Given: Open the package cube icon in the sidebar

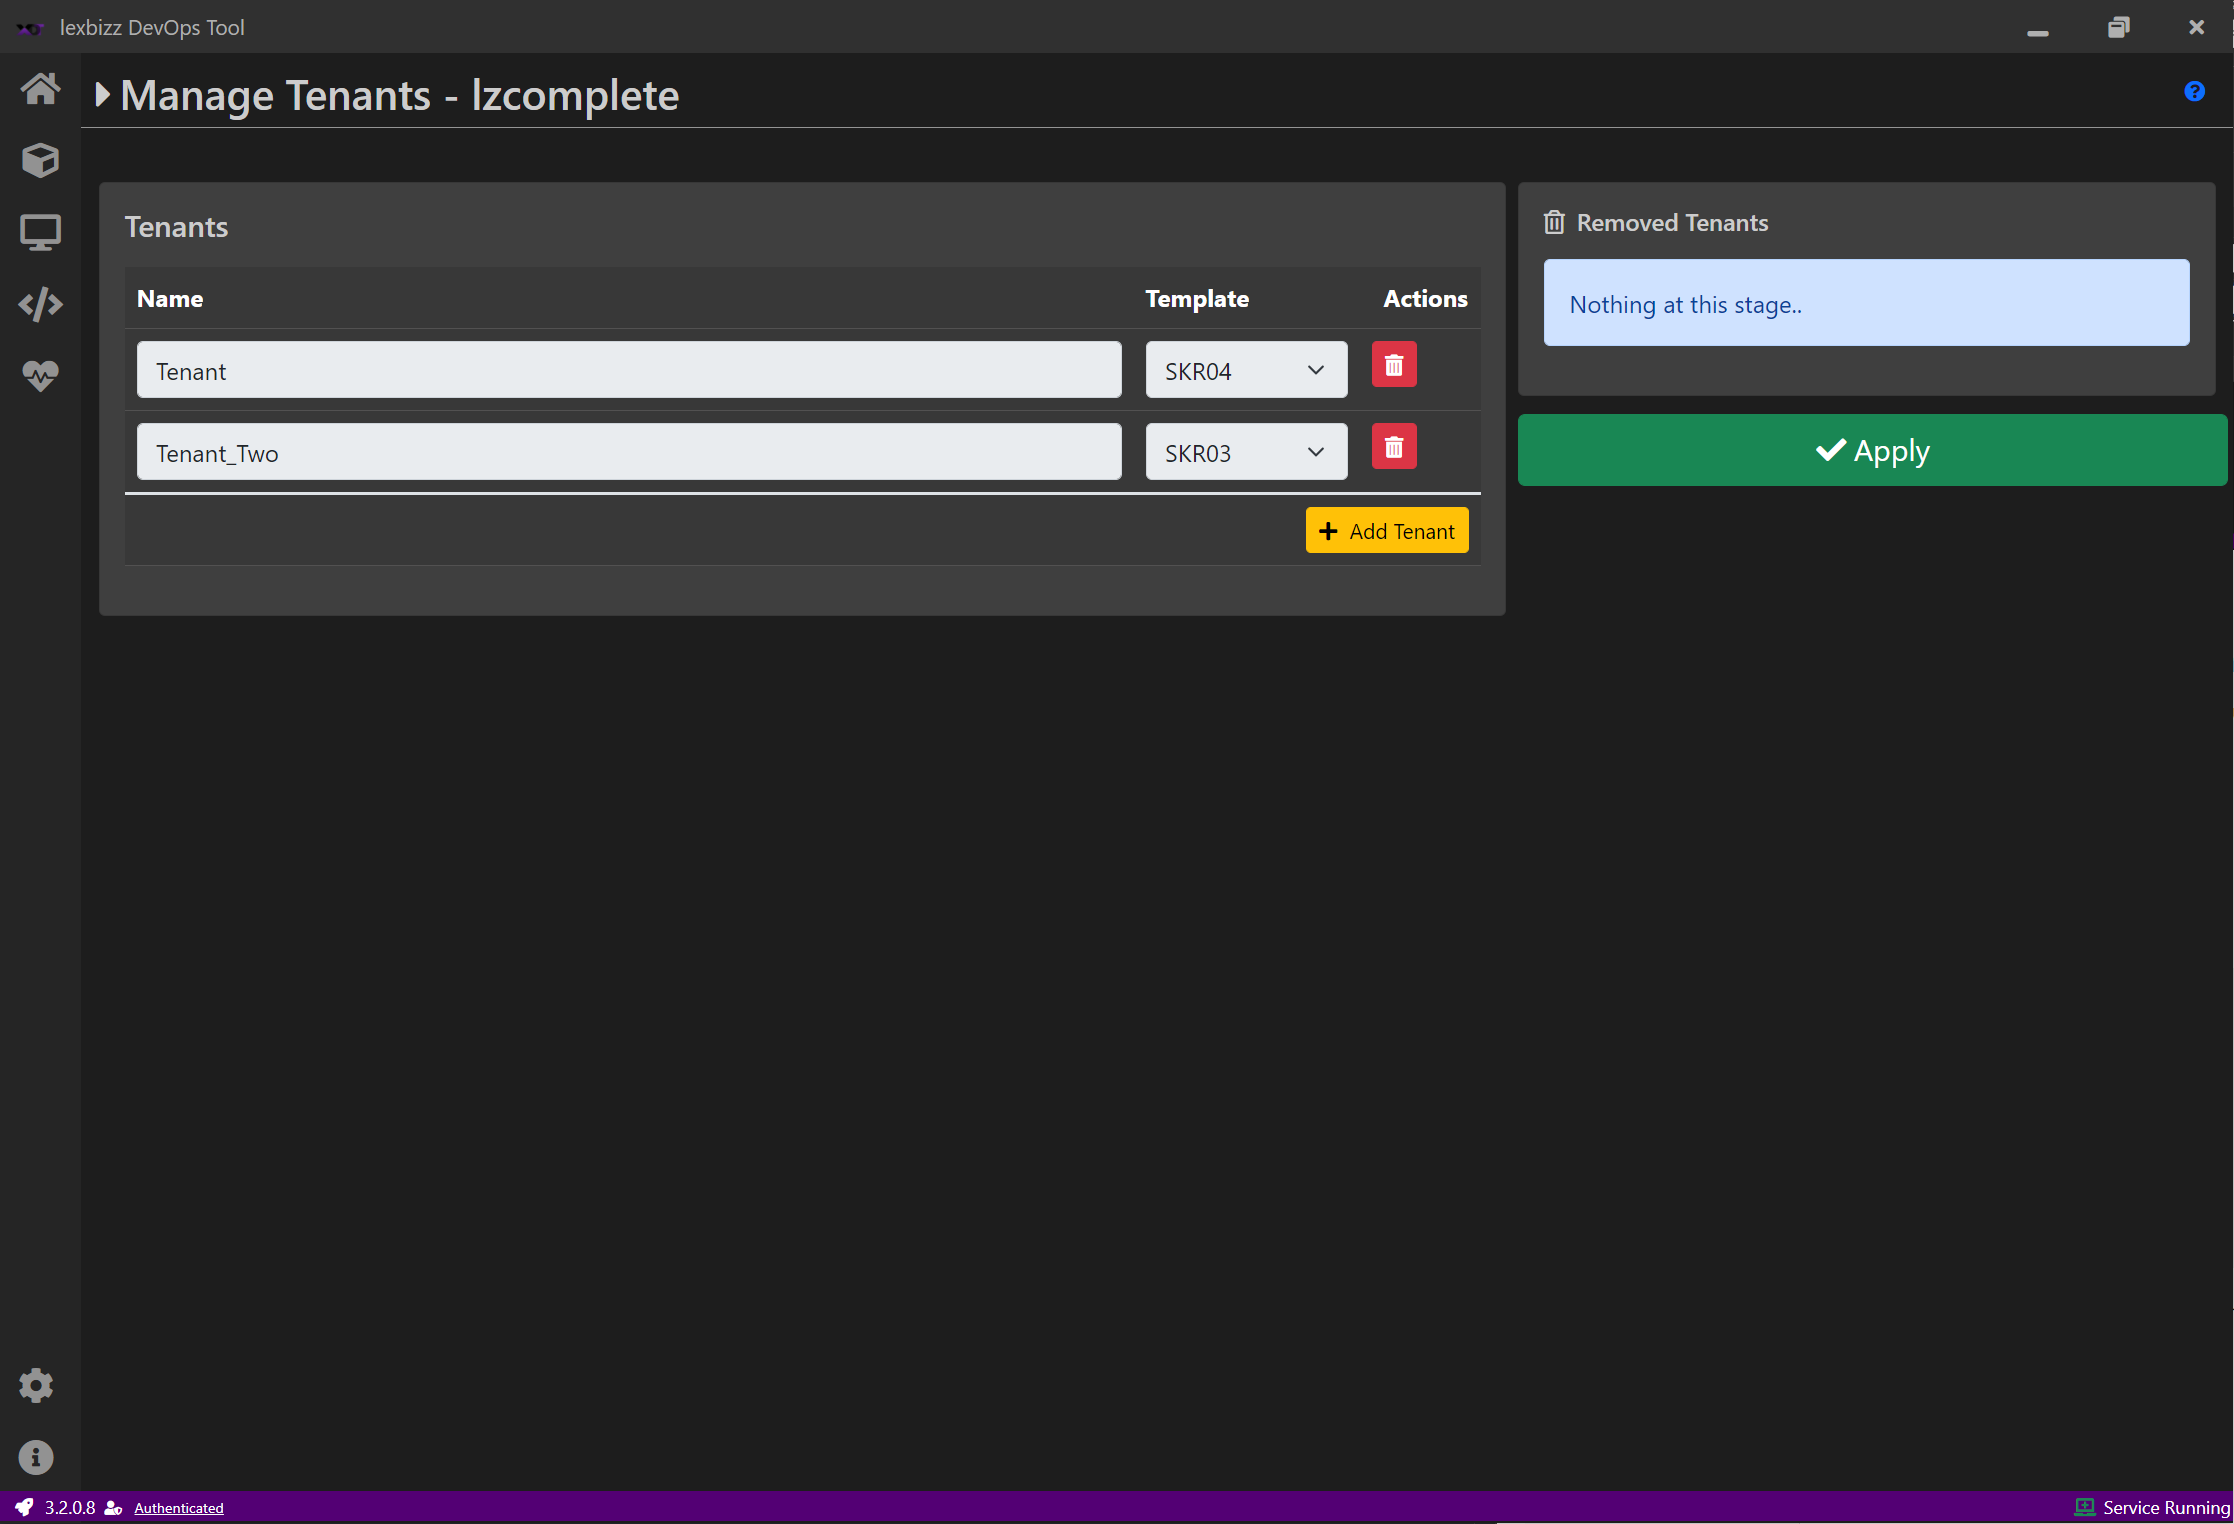Looking at the screenshot, I should pyautogui.click(x=40, y=160).
